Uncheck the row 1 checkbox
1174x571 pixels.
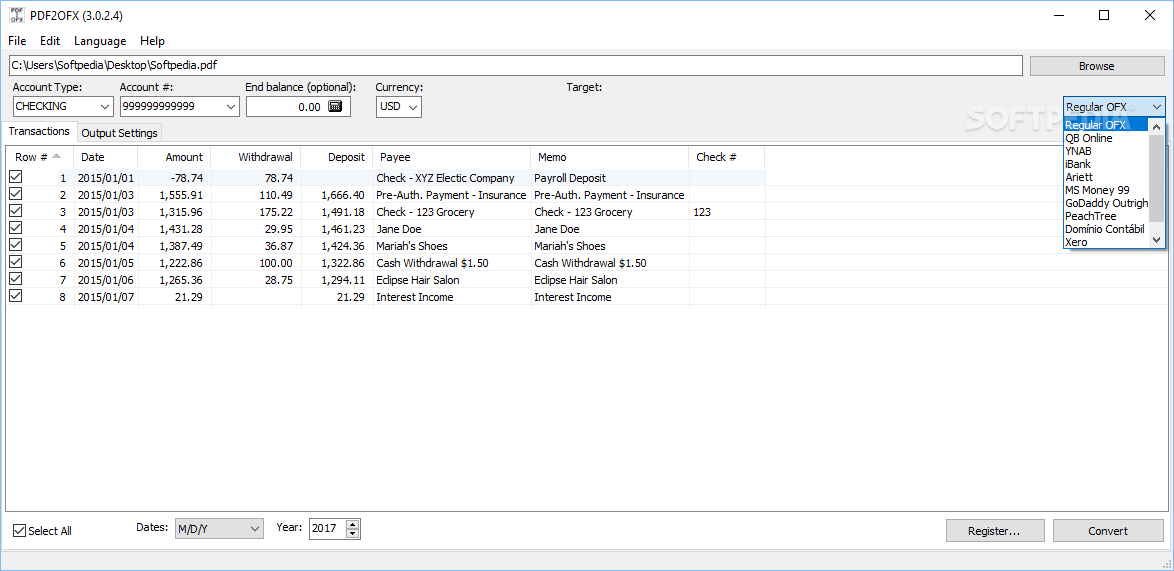15,177
